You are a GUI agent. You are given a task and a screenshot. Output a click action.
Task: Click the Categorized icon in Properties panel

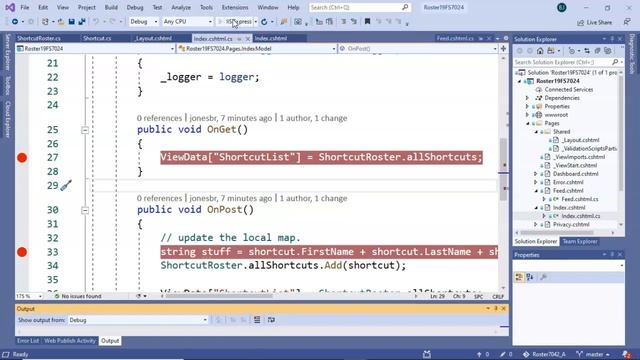point(519,277)
